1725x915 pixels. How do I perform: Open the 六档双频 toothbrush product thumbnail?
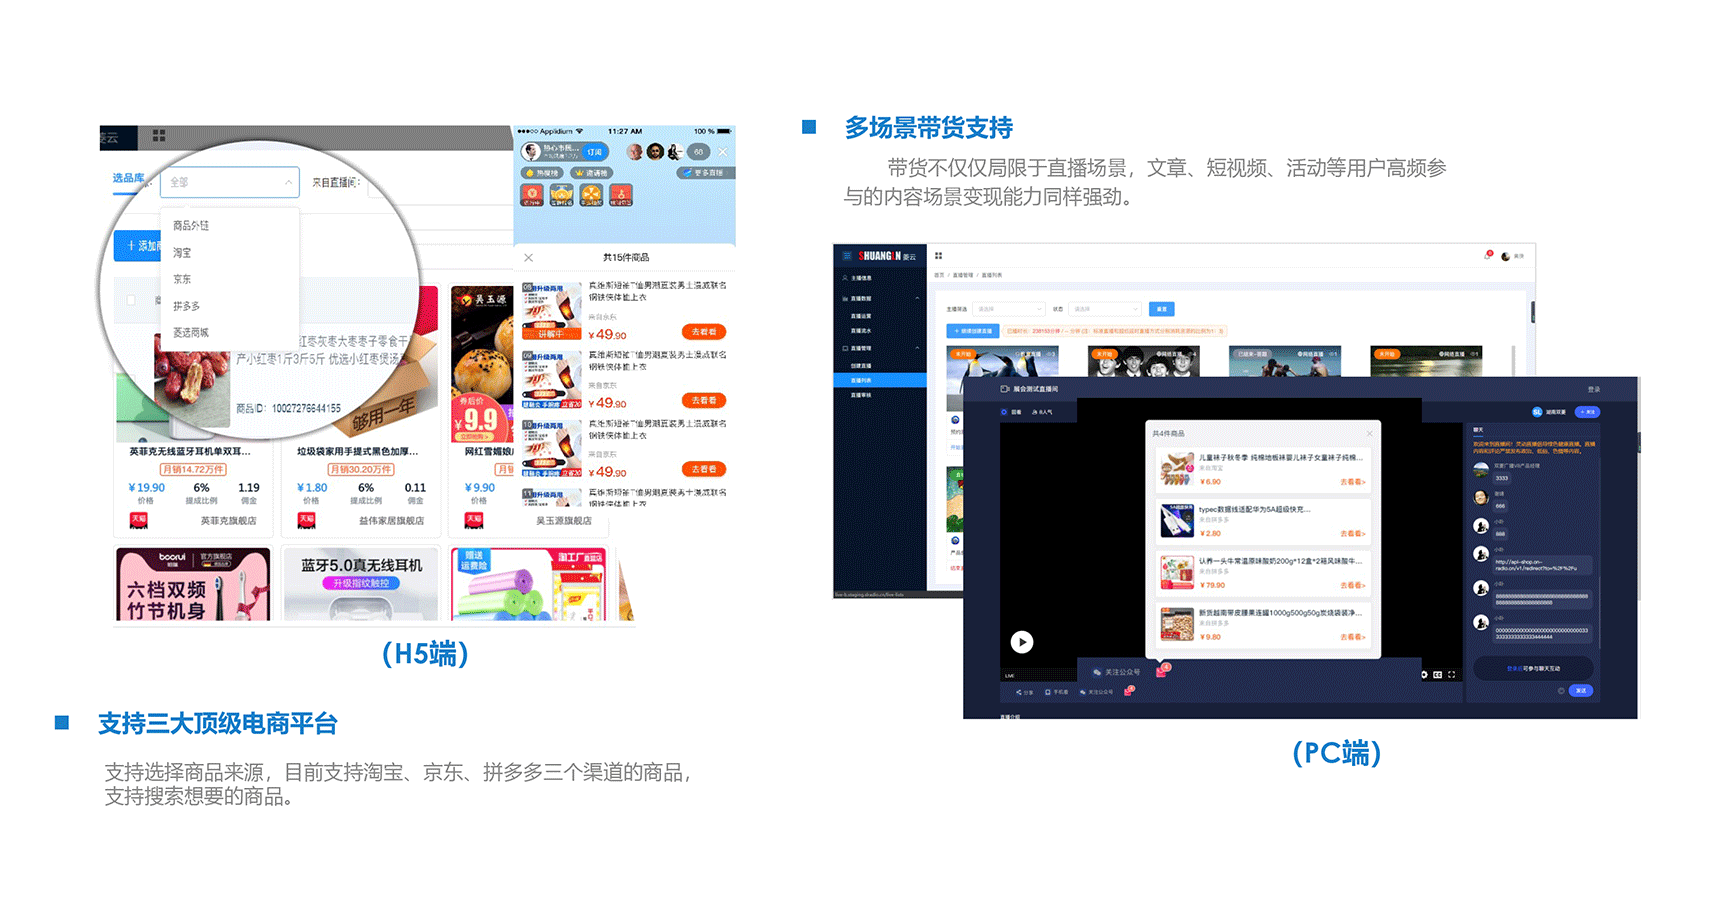tap(193, 584)
